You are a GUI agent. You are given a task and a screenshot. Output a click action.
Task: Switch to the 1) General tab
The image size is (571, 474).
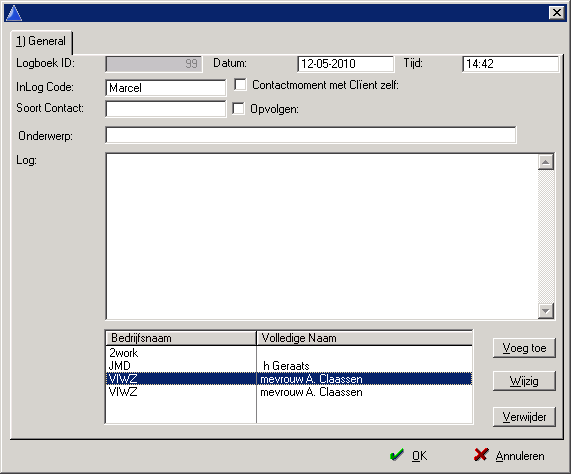point(41,42)
